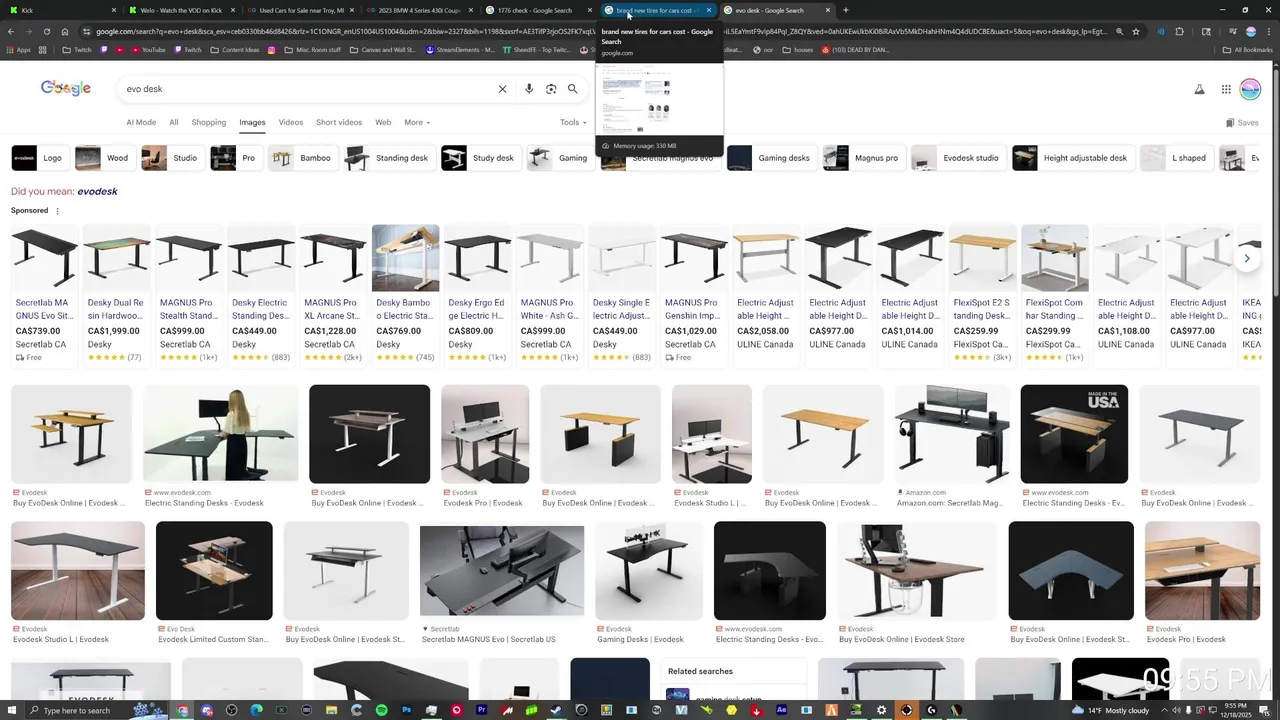Open the Google account avatar
This screenshot has height=720, width=1280.
pos(1250,89)
